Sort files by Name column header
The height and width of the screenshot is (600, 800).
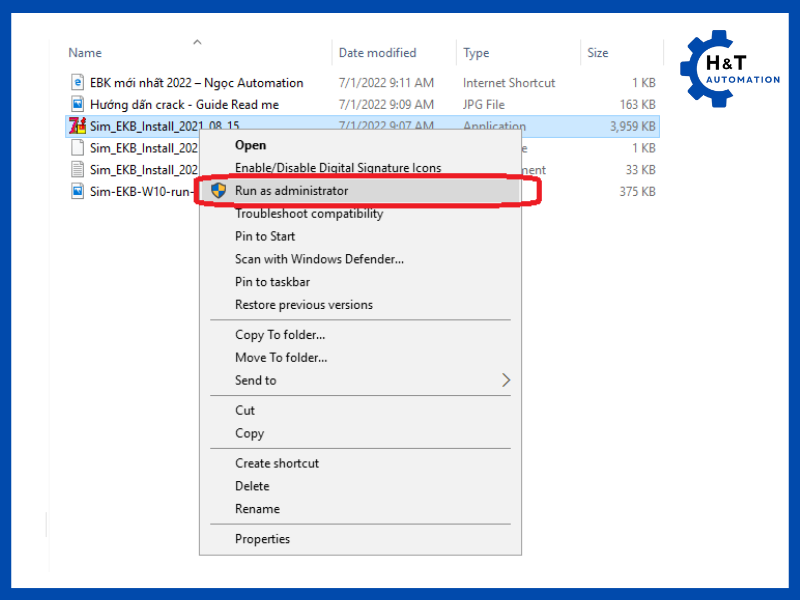click(x=86, y=53)
